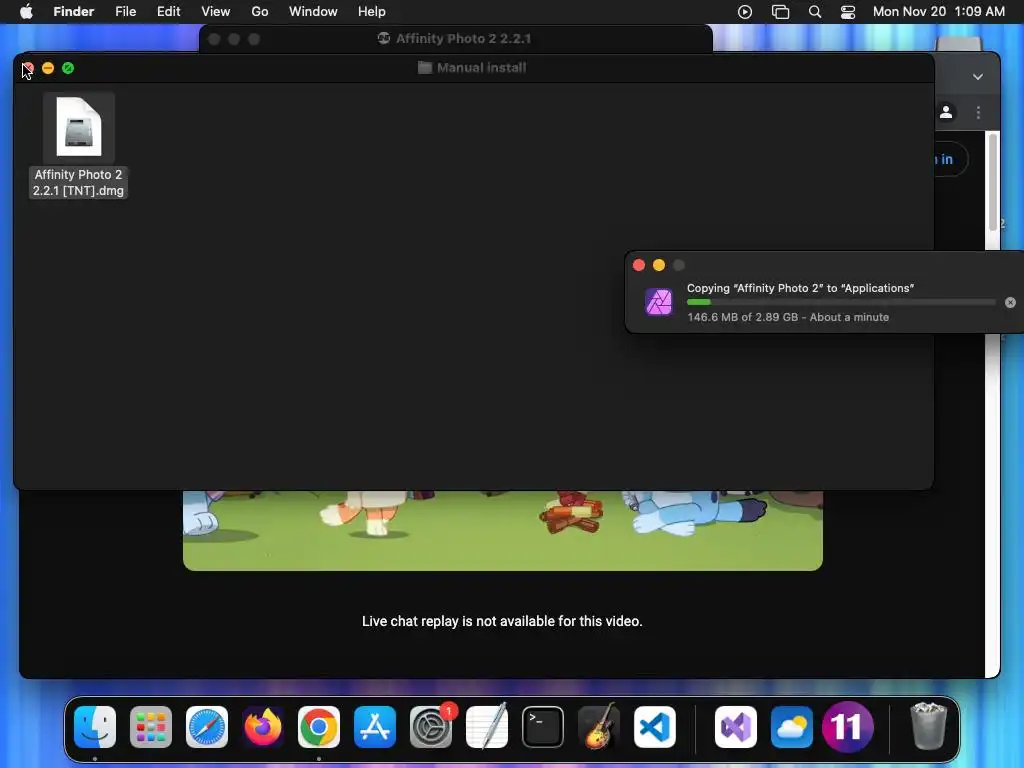This screenshot has height=768, width=1024.
Task: Click the copy progress bar
Action: pos(841,302)
